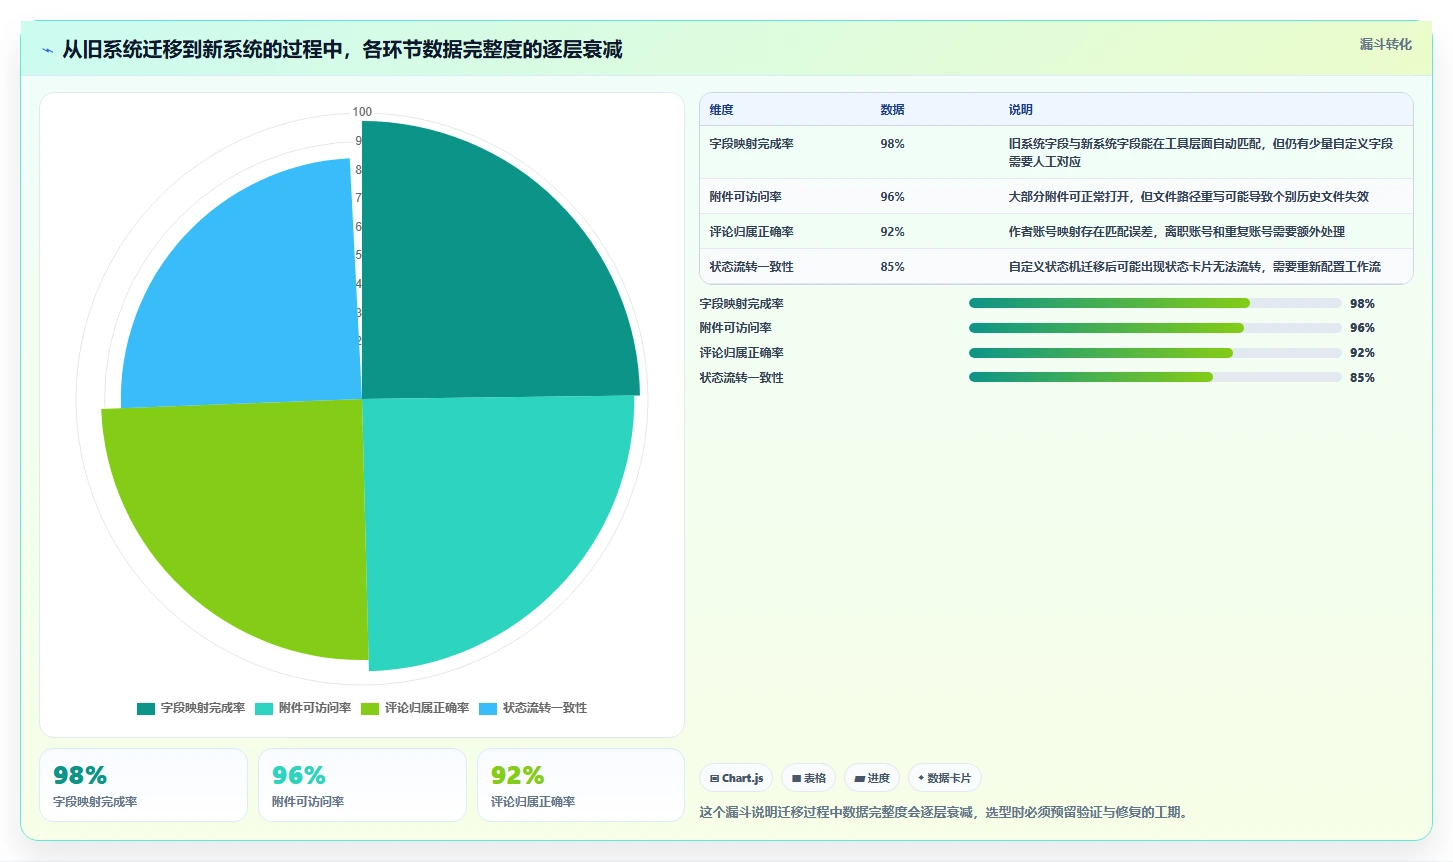The image size is (1453, 862).
Task: Click the 状态流转一致性 progress label
Action: tap(742, 378)
